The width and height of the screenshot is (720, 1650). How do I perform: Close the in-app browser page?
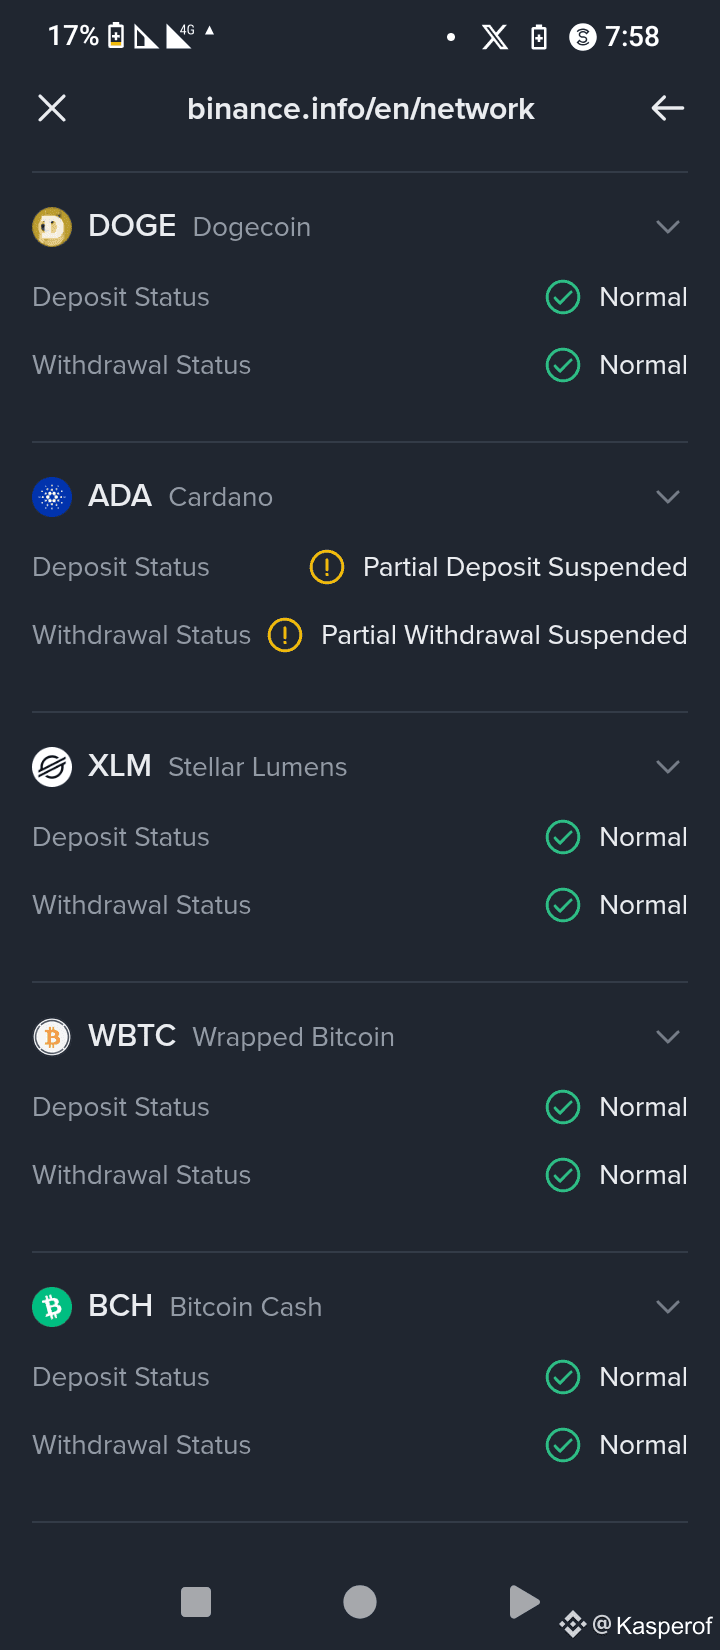click(x=52, y=108)
